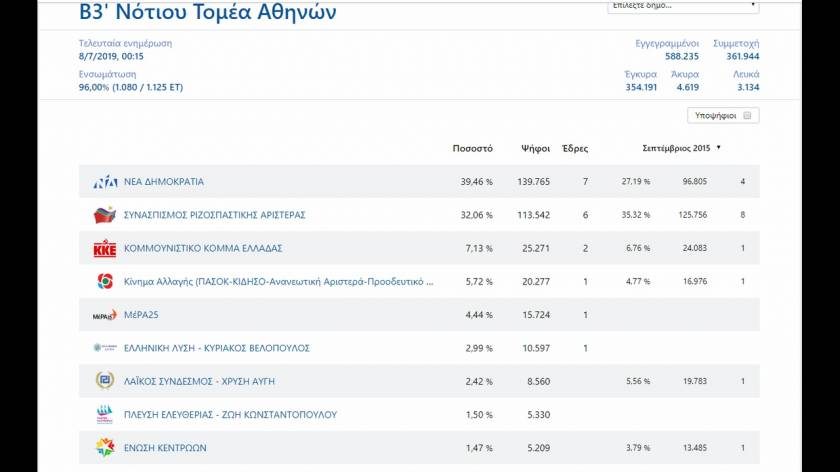Click the Κίνημα Αλλαγής logo icon

click(105, 282)
